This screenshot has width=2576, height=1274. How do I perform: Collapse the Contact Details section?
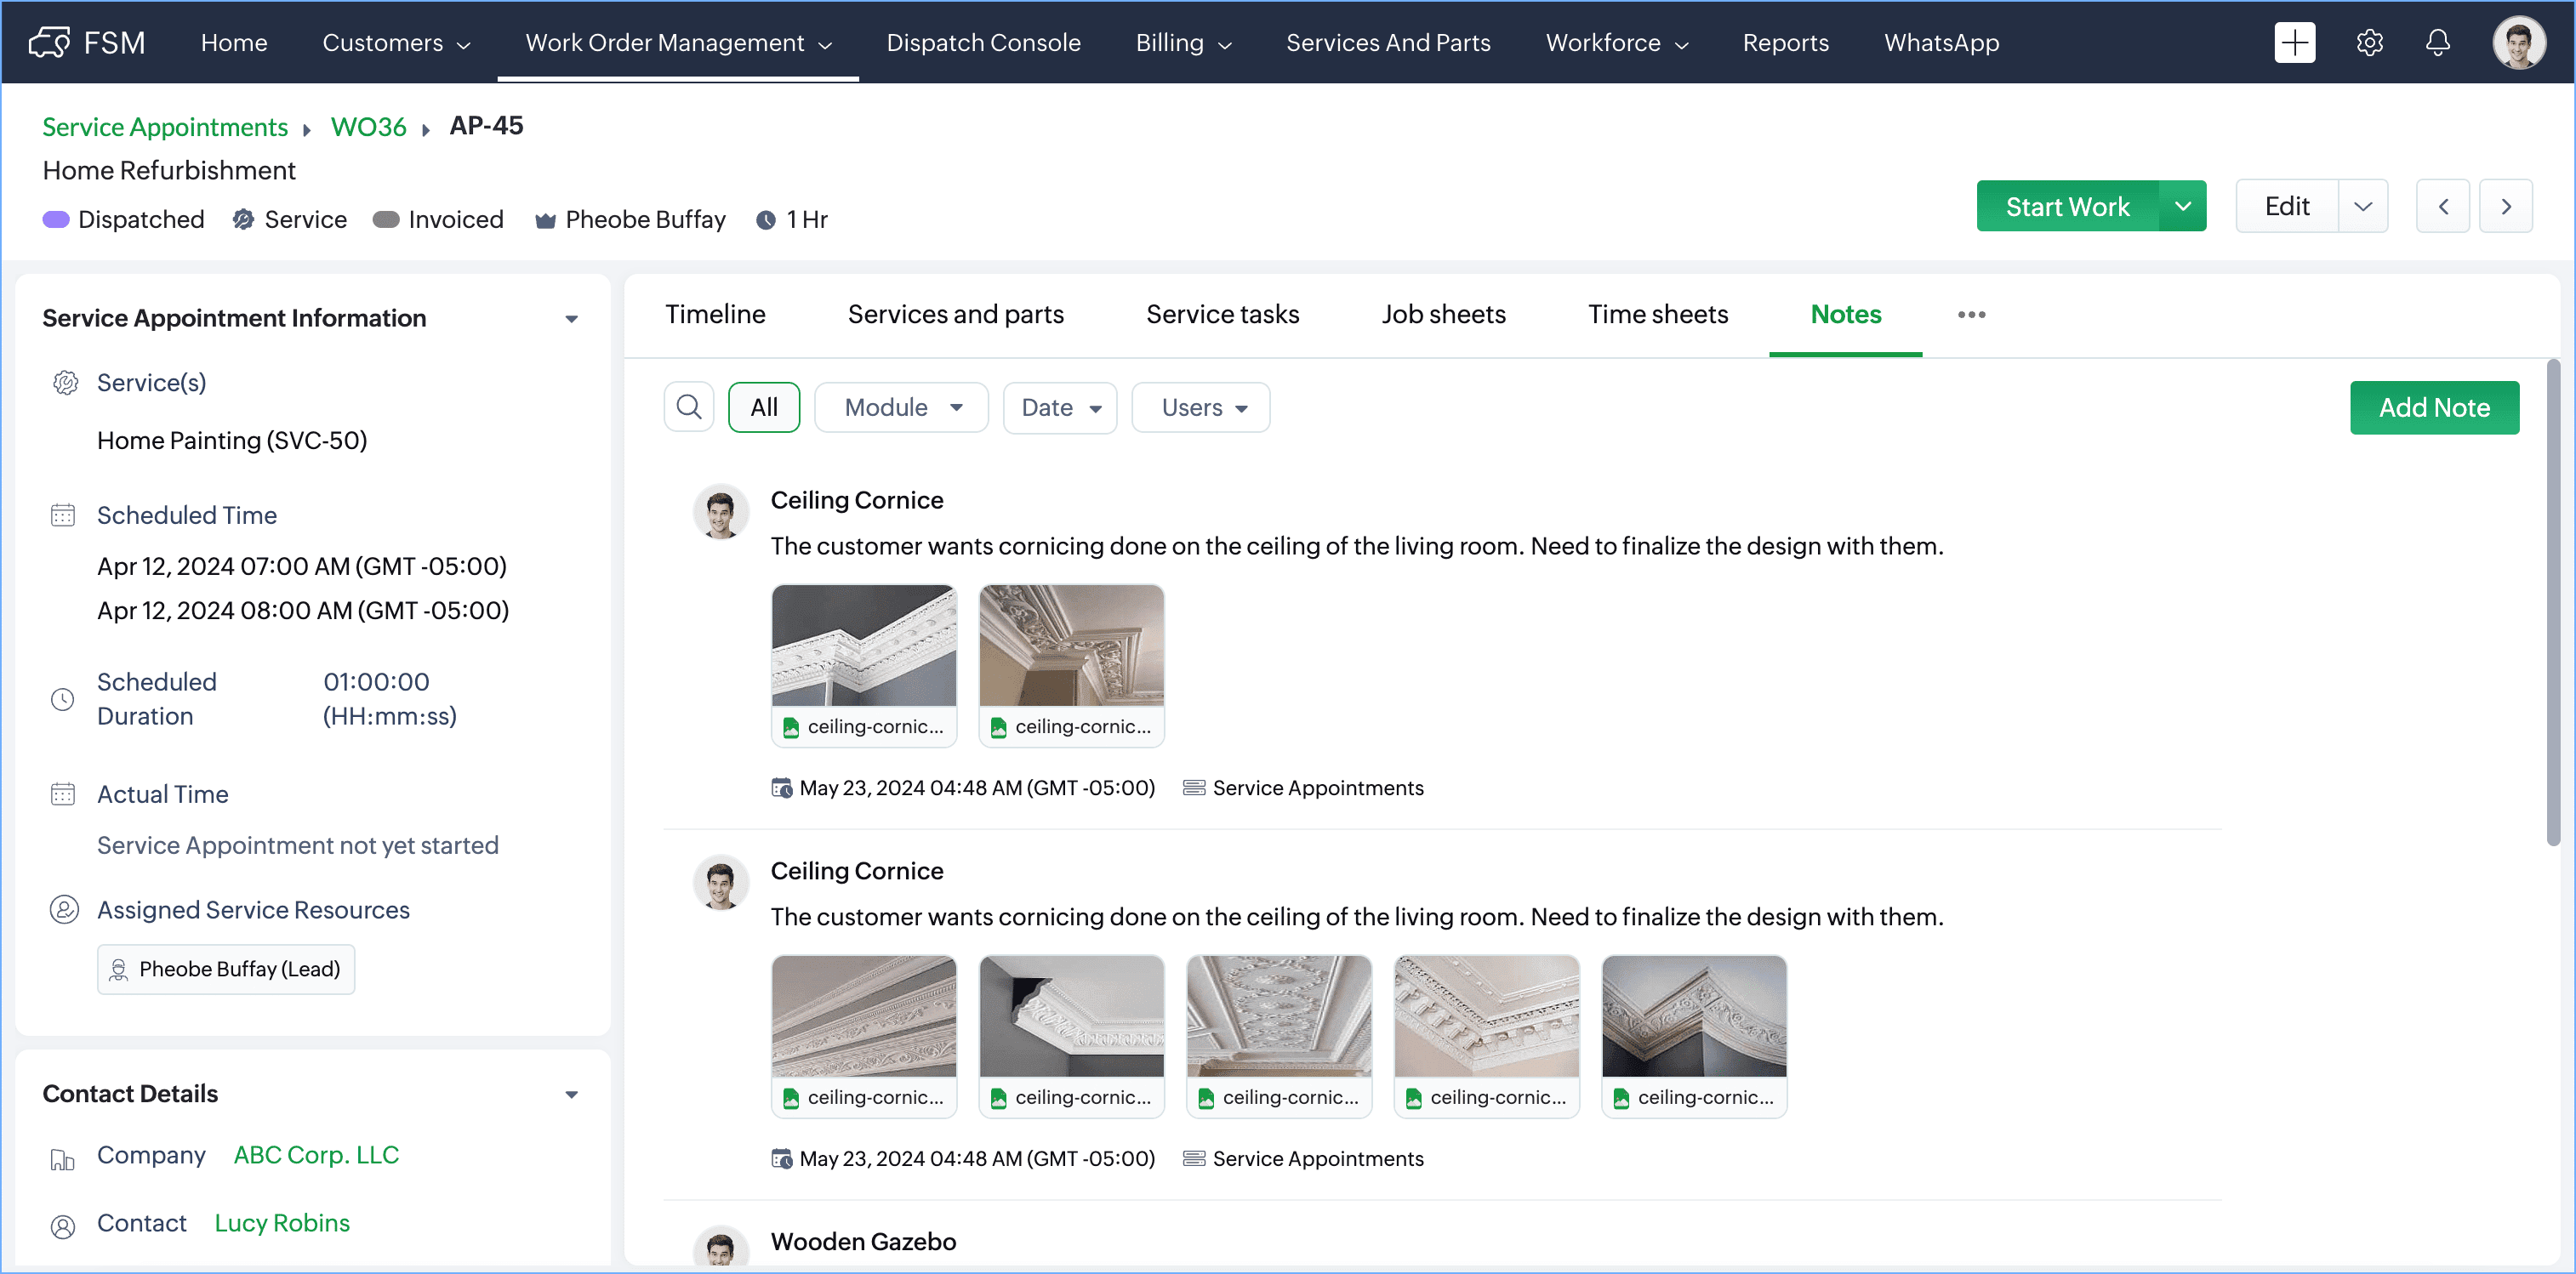click(571, 1094)
